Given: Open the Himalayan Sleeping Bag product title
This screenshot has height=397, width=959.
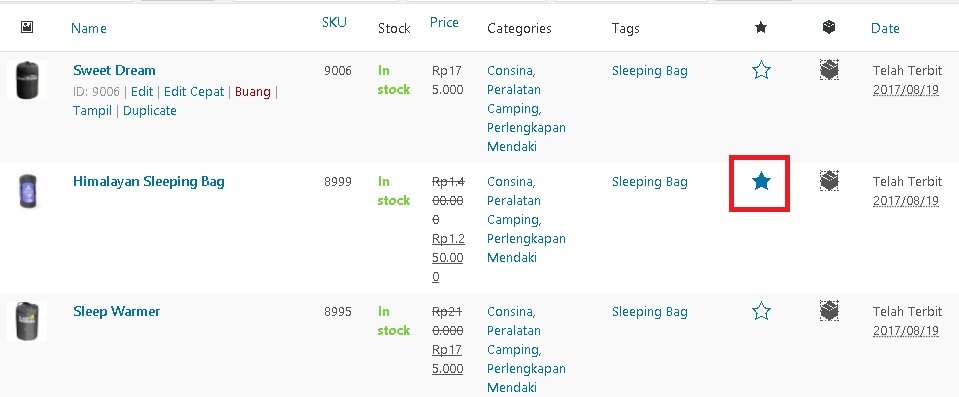Looking at the screenshot, I should [x=149, y=182].
